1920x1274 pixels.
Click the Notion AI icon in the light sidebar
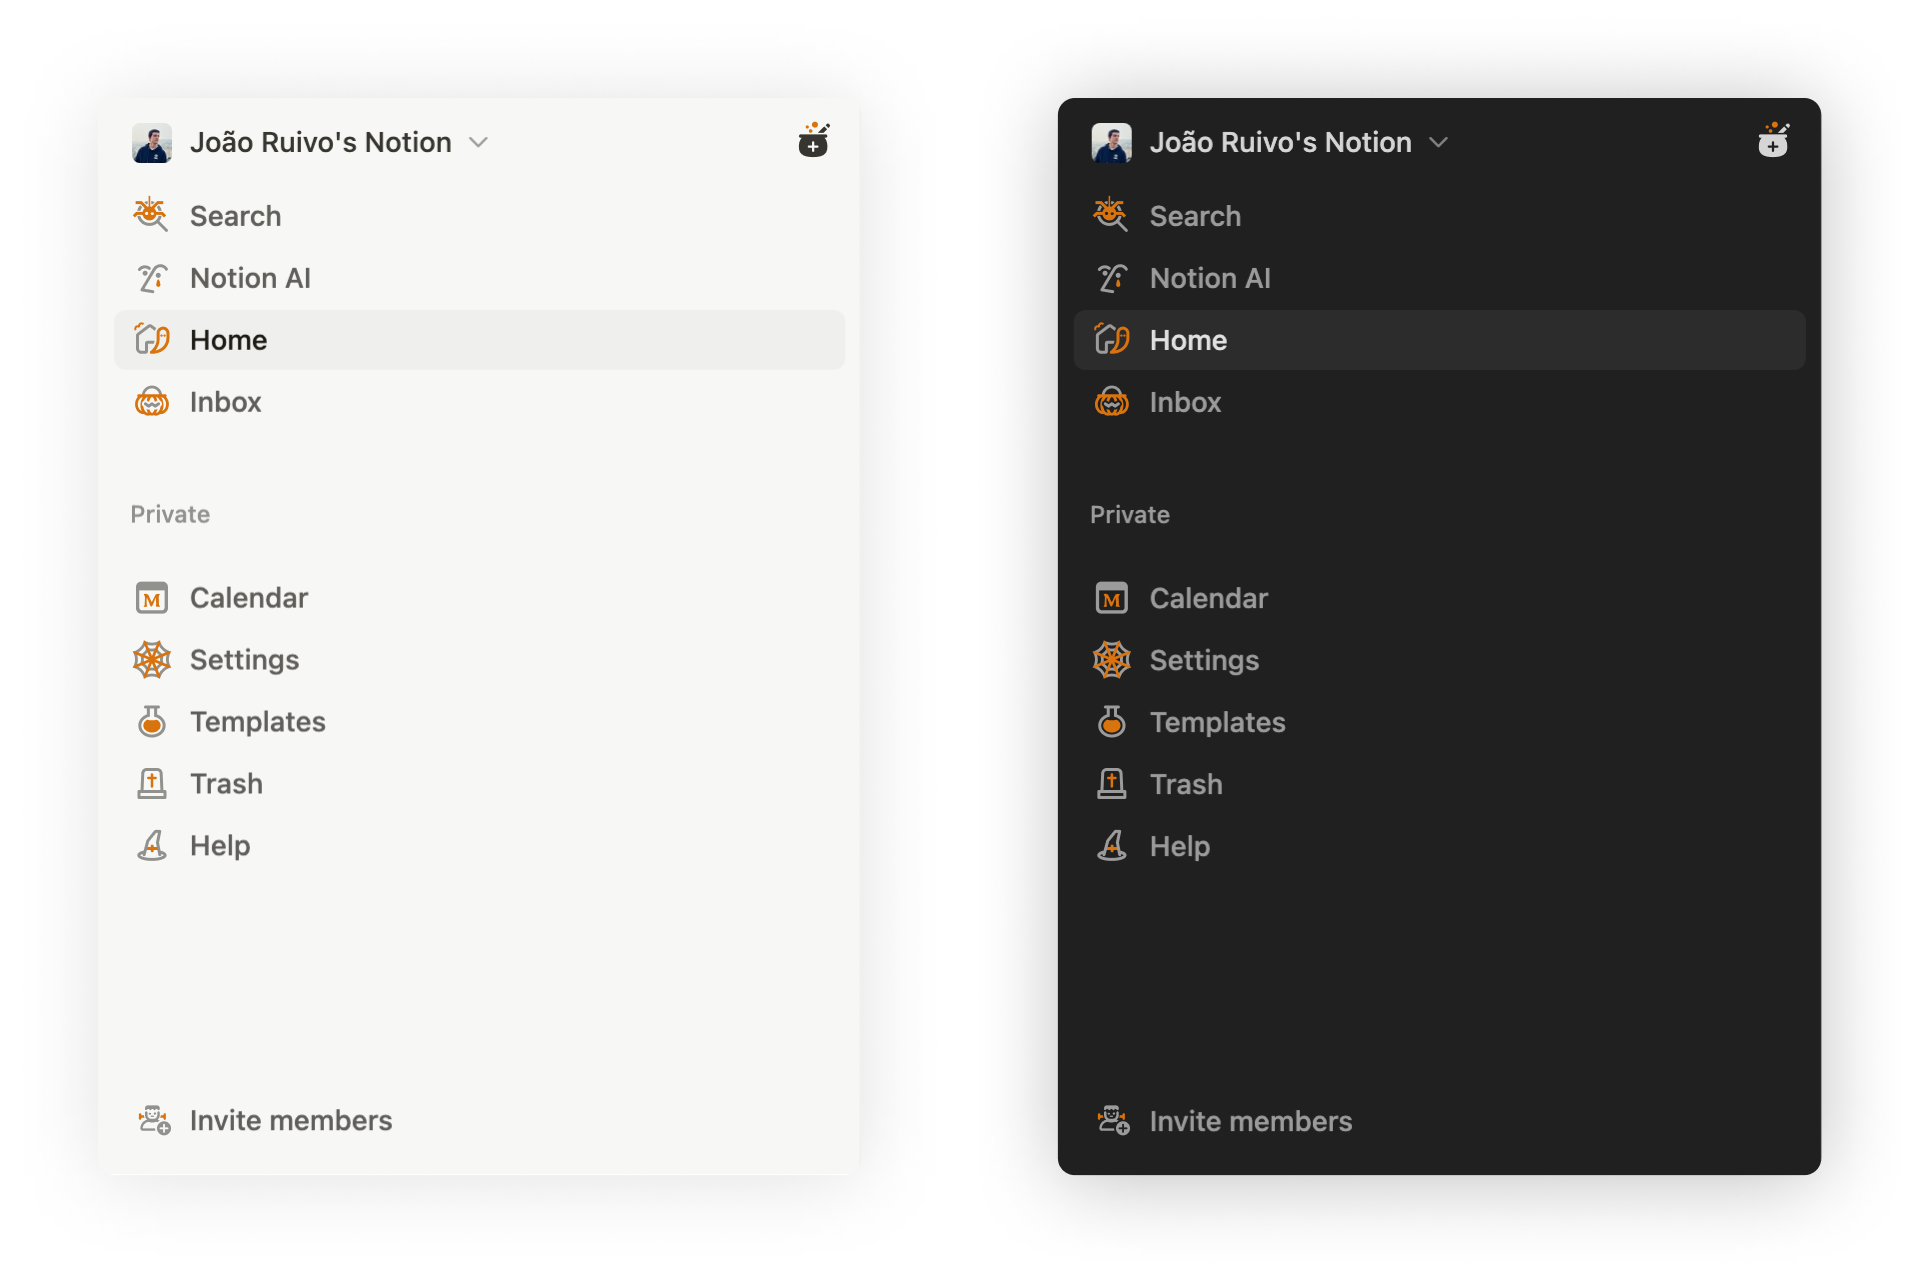152,278
